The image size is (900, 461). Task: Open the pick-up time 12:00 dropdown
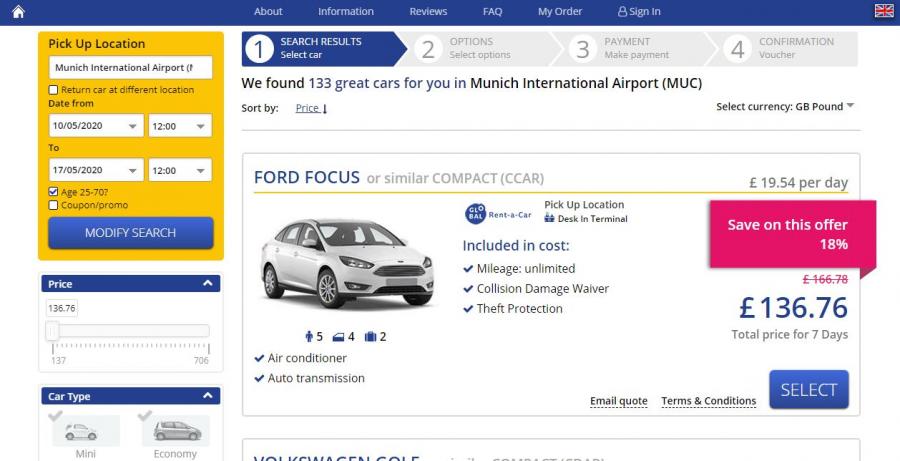click(x=180, y=126)
